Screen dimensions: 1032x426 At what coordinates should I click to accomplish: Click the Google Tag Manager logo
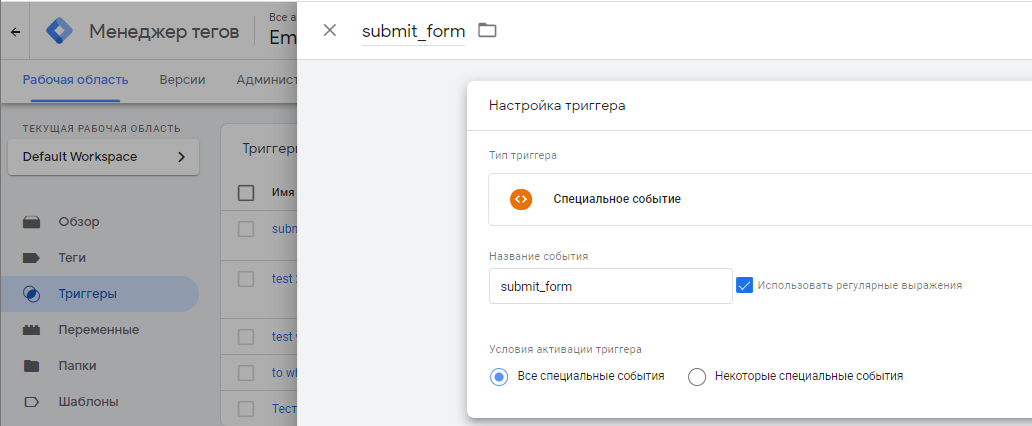pos(59,32)
